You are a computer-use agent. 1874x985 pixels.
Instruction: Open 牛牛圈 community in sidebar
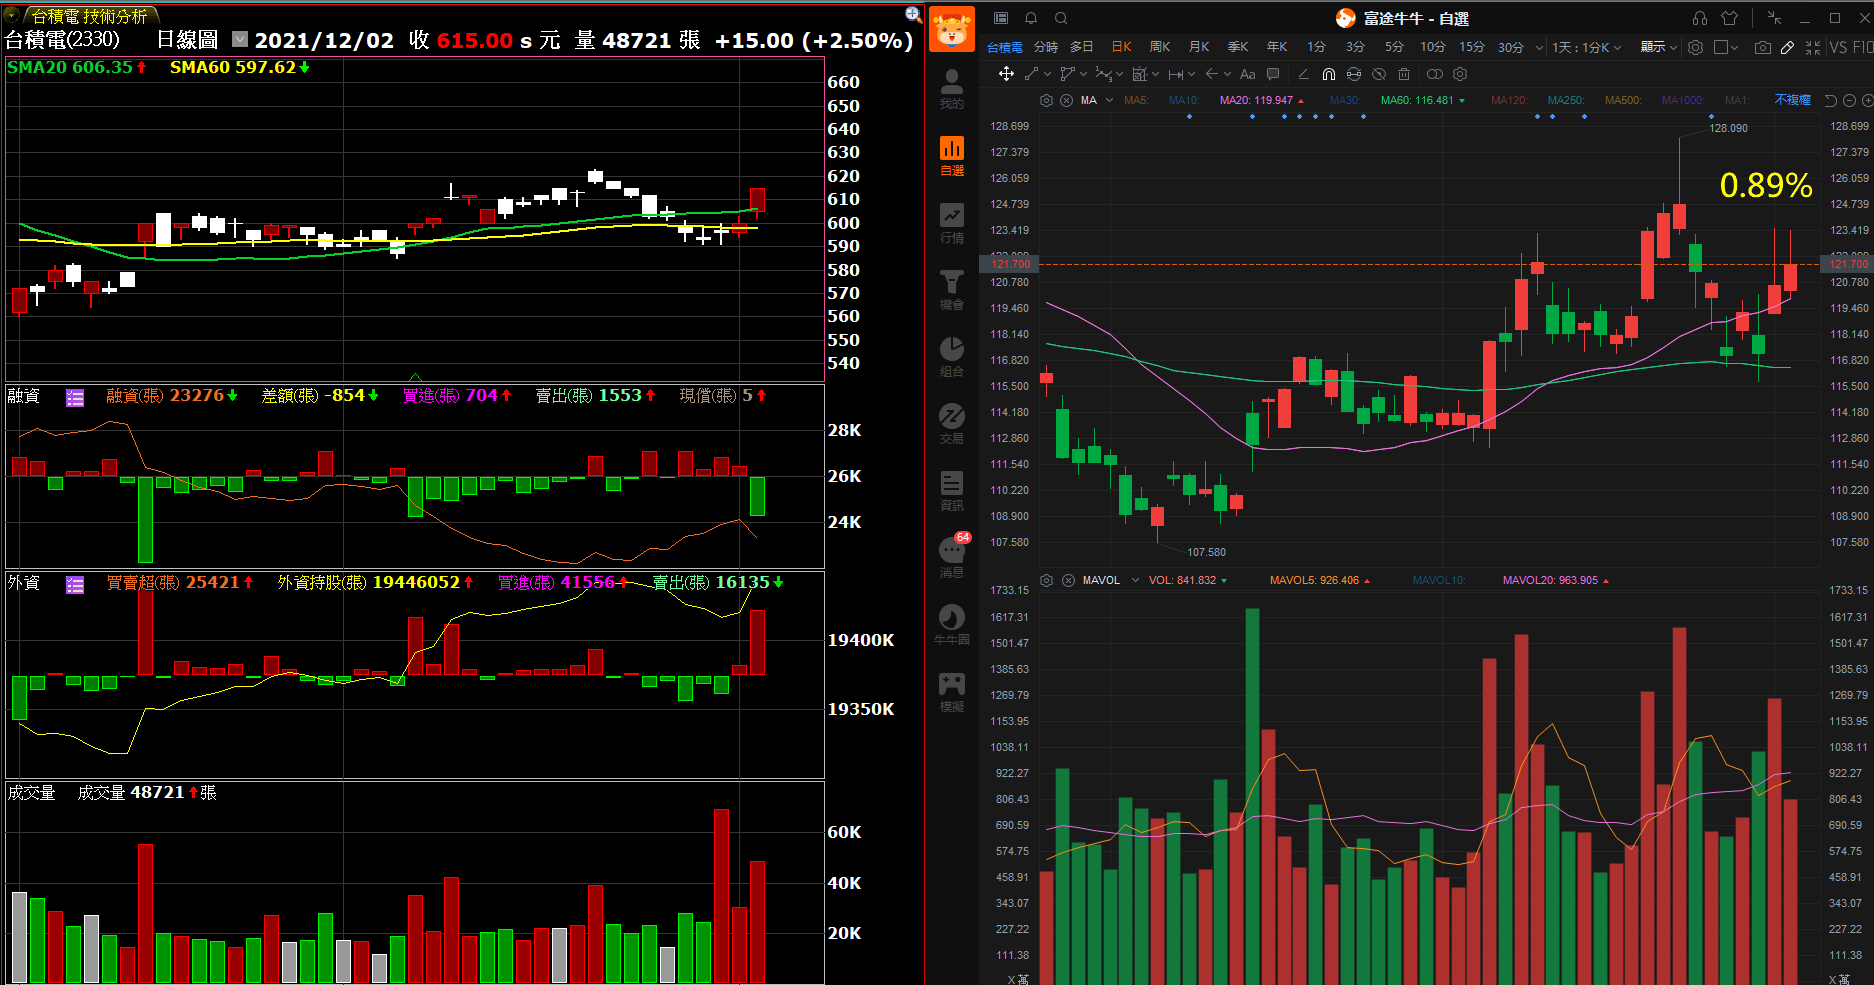point(952,624)
